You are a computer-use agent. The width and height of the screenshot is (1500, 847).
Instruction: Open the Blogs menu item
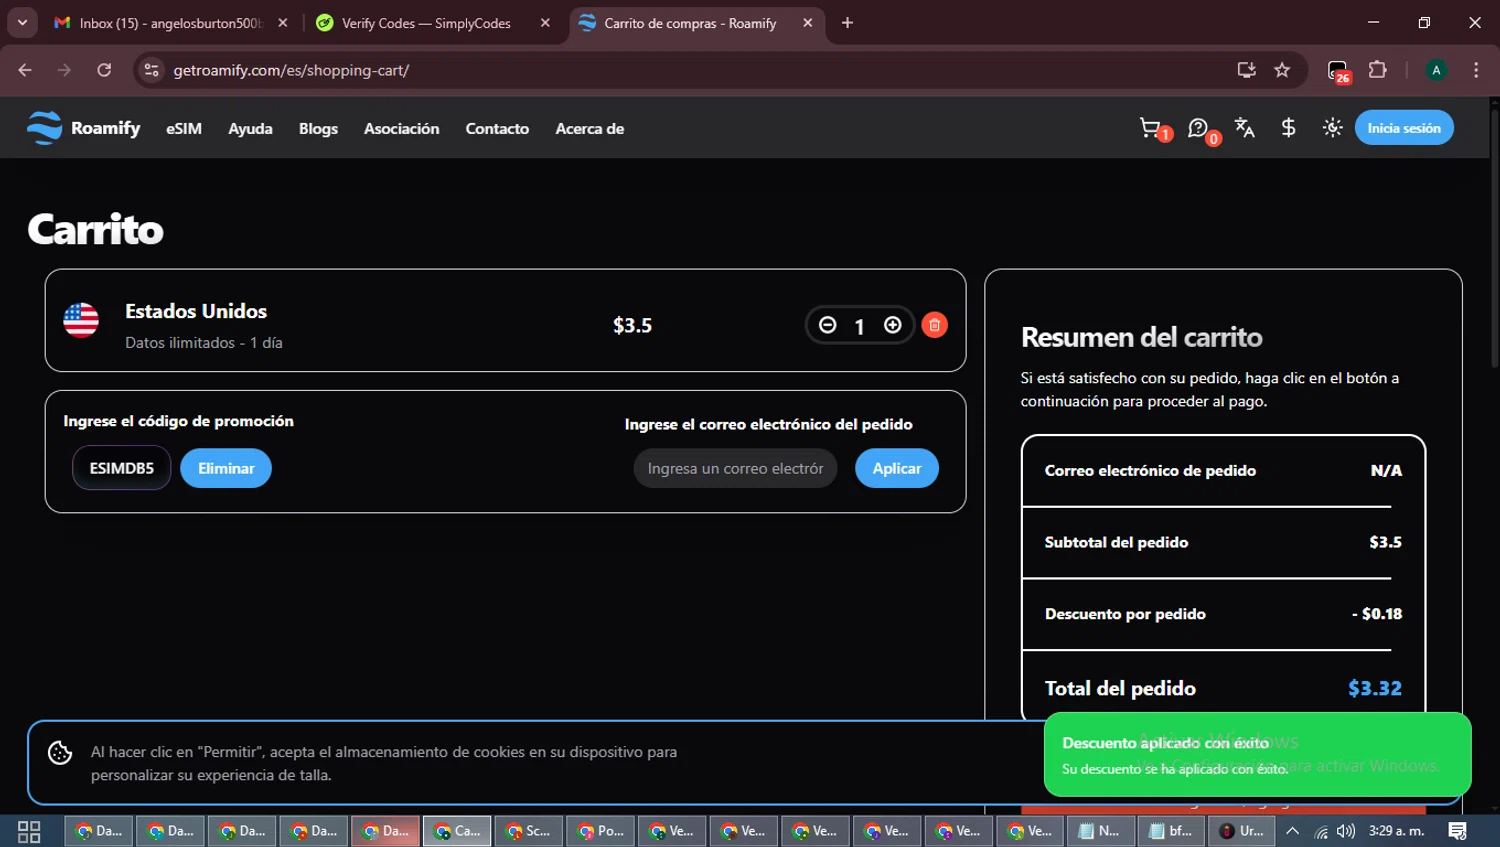[x=318, y=128]
